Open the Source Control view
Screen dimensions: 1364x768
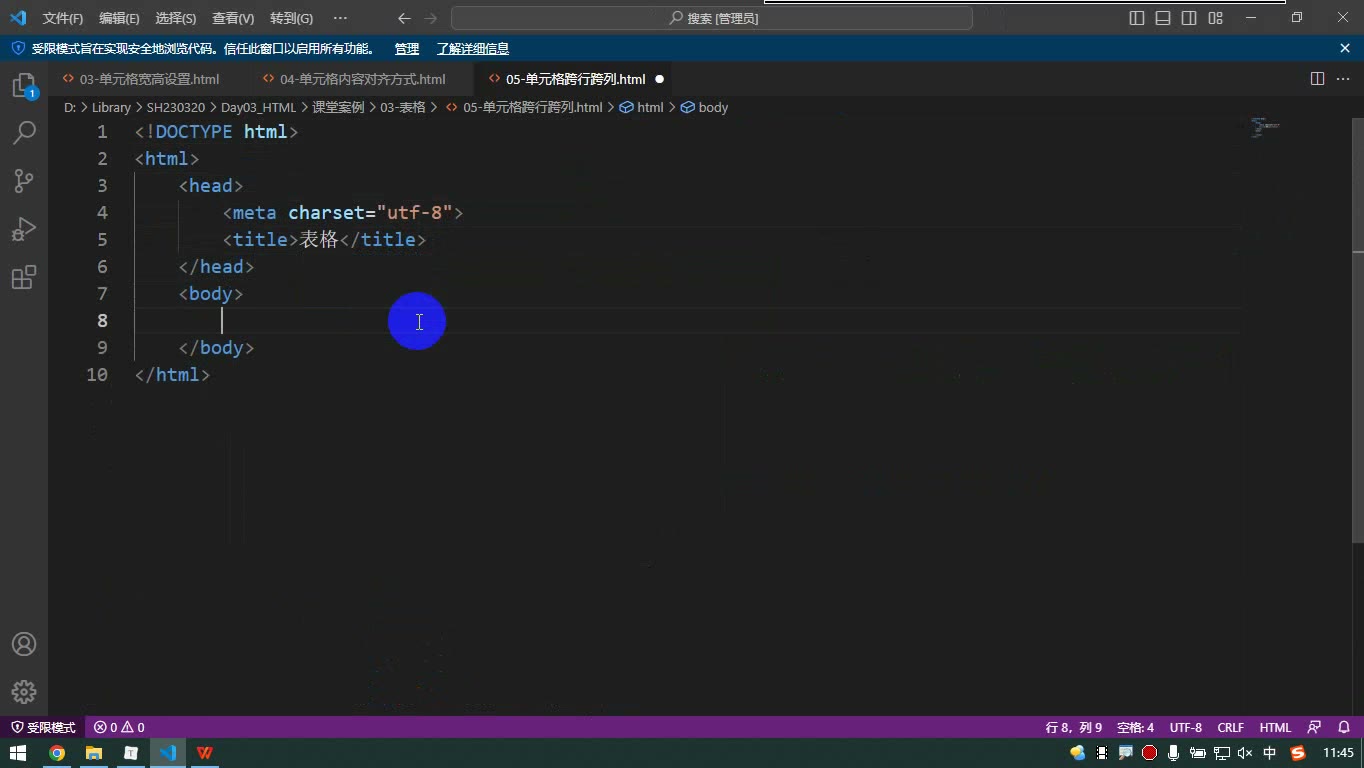click(x=24, y=181)
